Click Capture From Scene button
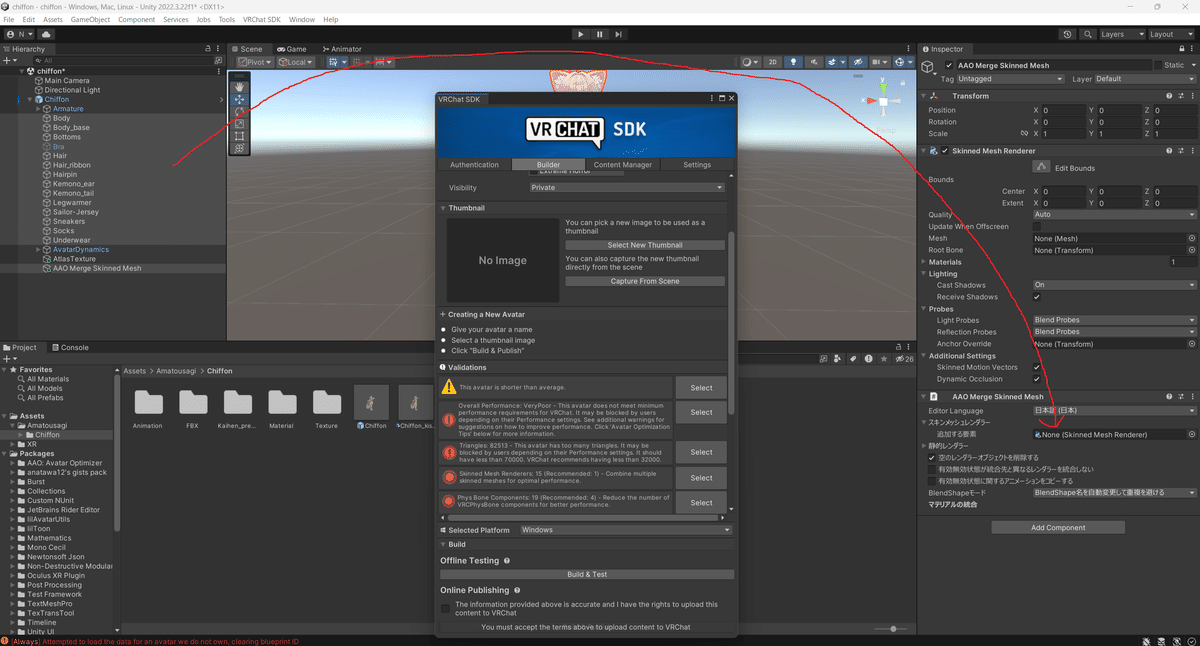 (645, 281)
